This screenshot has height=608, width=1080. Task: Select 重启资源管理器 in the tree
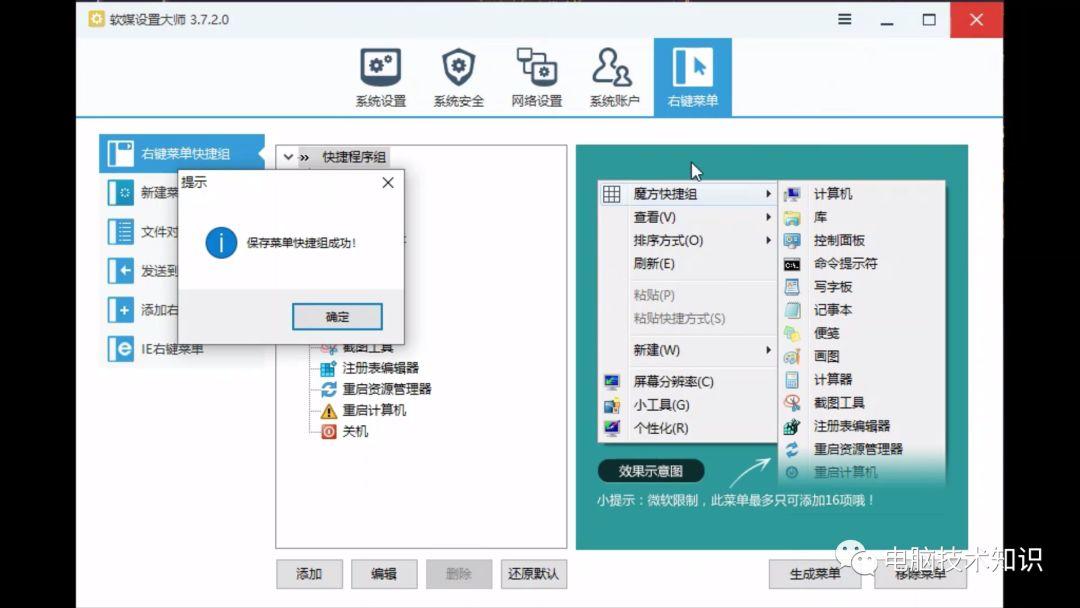(387, 389)
